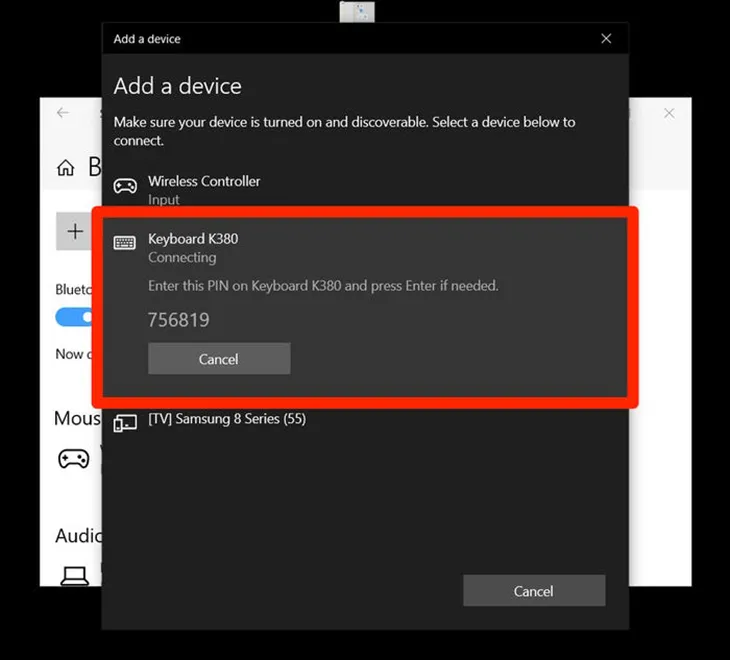This screenshot has width=730, height=660.
Task: Close the background Settings window
Action: point(669,113)
